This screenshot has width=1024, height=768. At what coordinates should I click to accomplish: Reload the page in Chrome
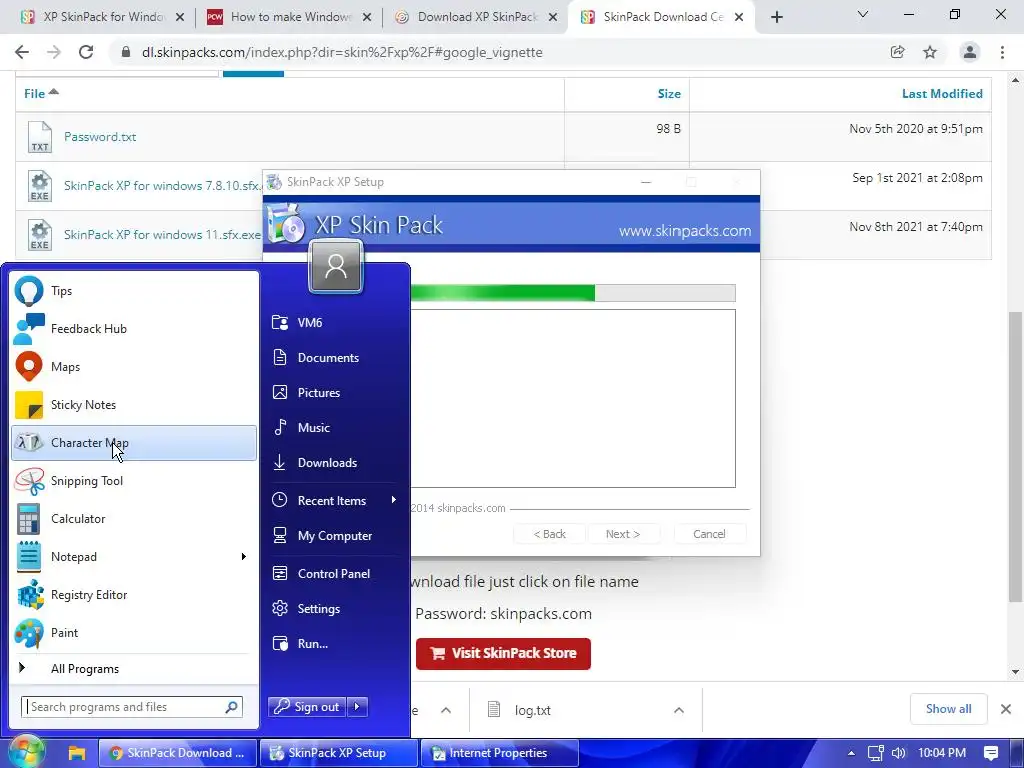(x=86, y=52)
